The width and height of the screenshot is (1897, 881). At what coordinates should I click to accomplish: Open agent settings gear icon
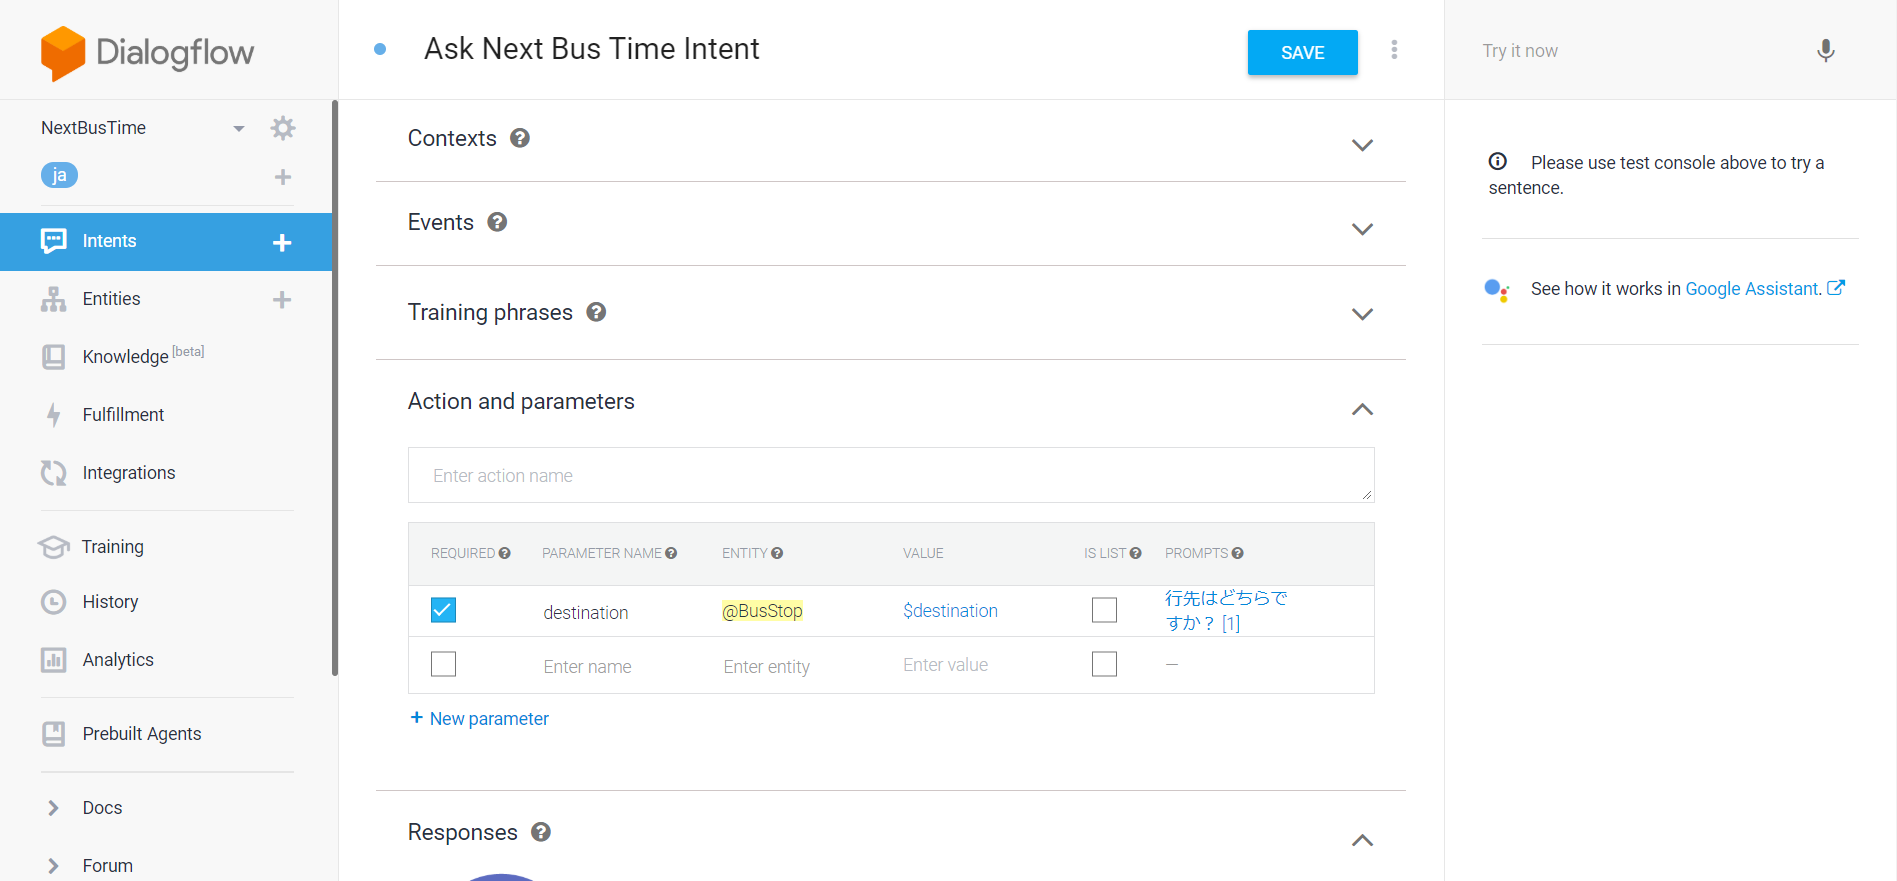pos(283,128)
